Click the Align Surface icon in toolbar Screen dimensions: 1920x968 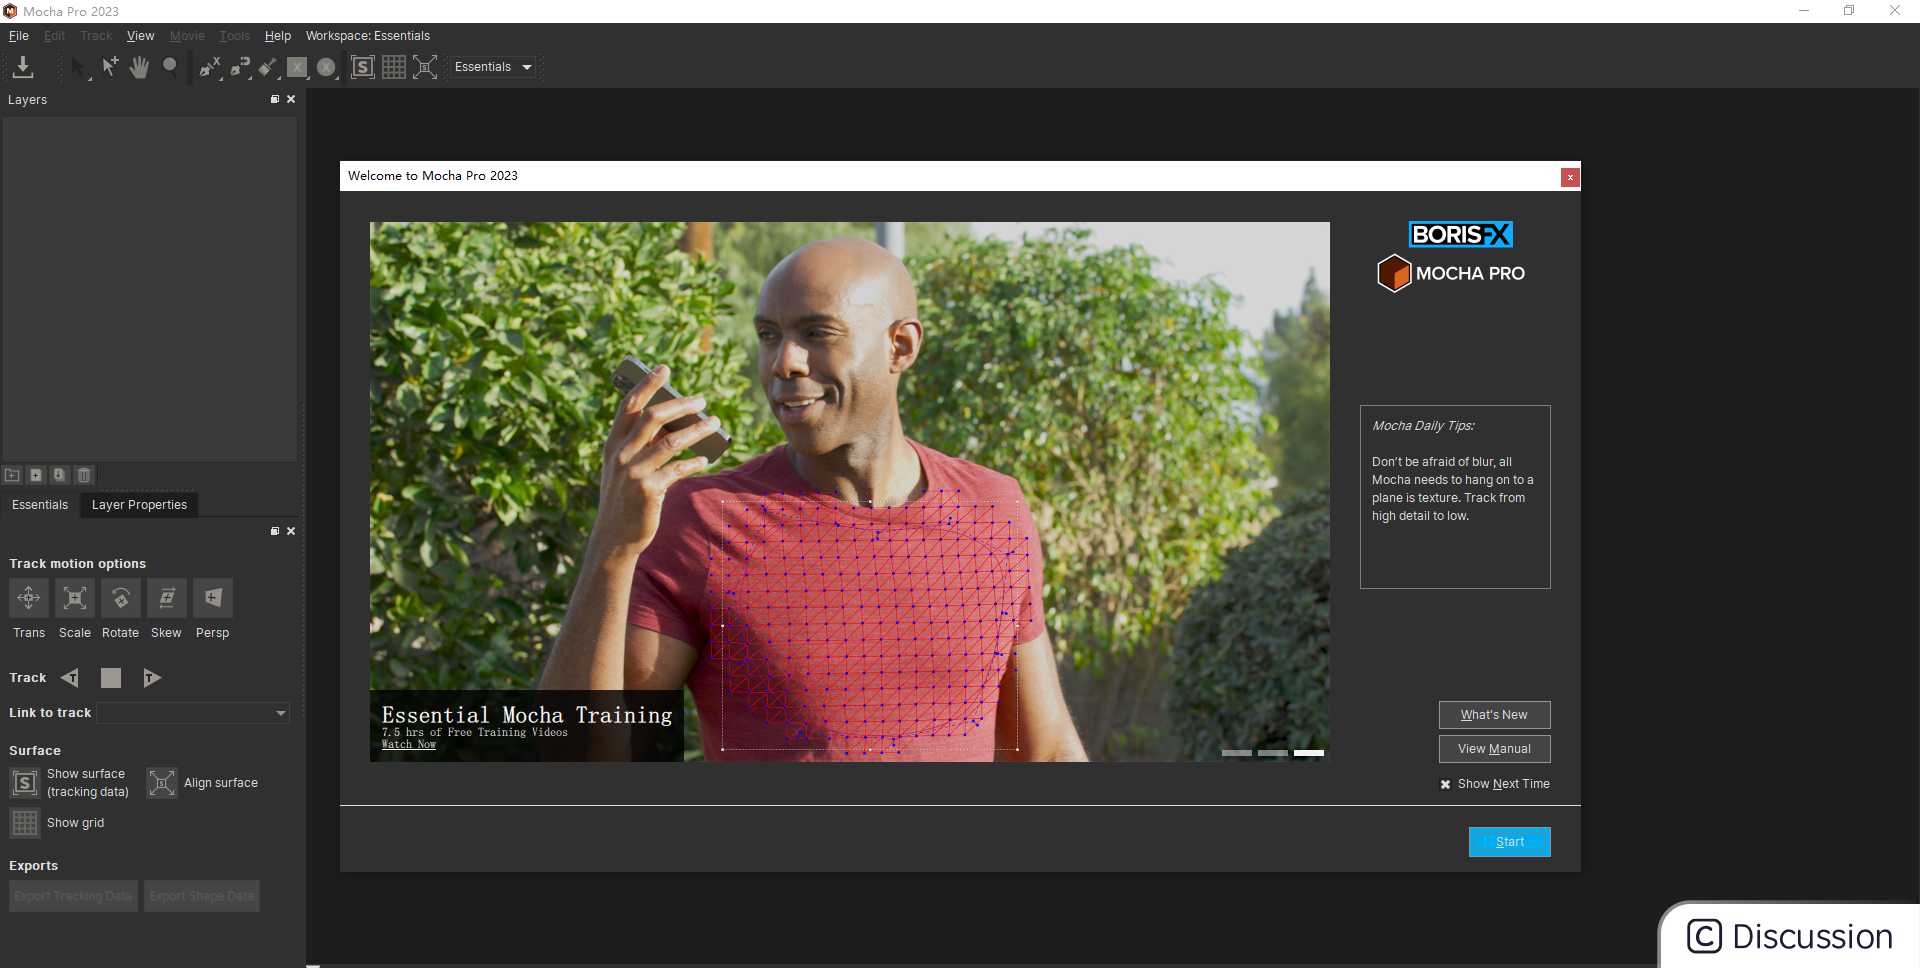click(x=425, y=67)
